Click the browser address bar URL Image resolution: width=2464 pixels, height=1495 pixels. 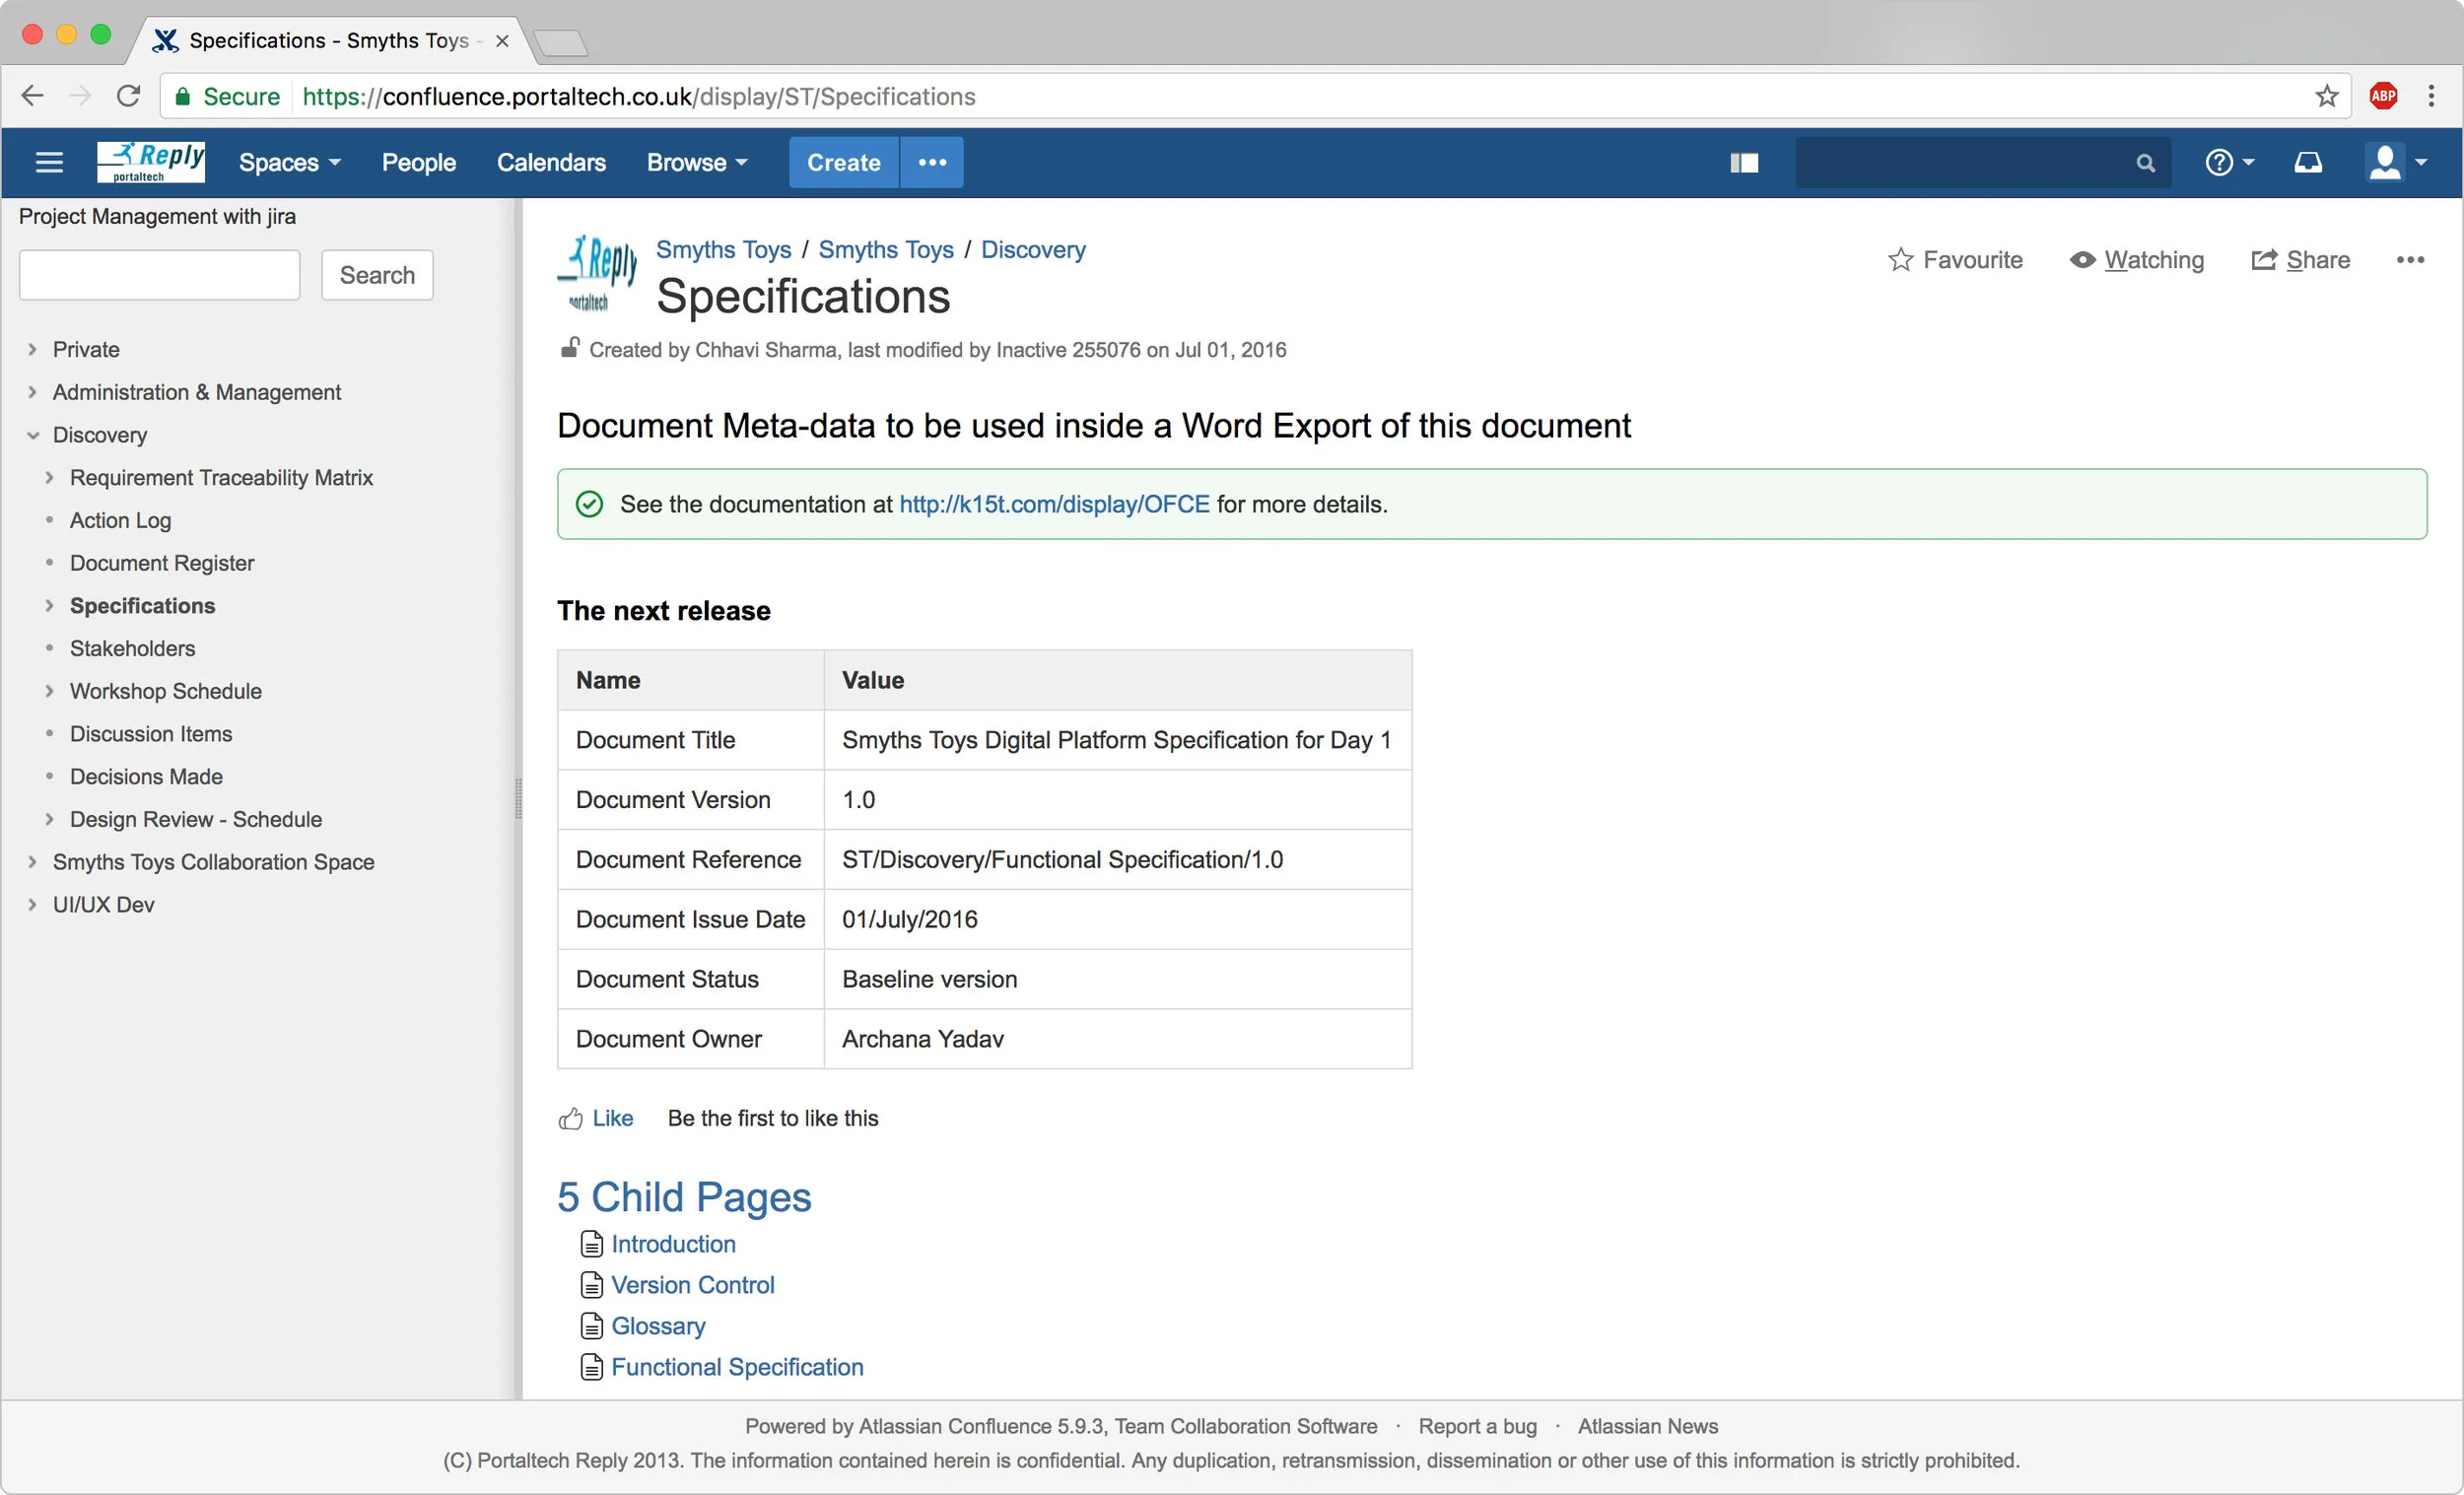(638, 96)
